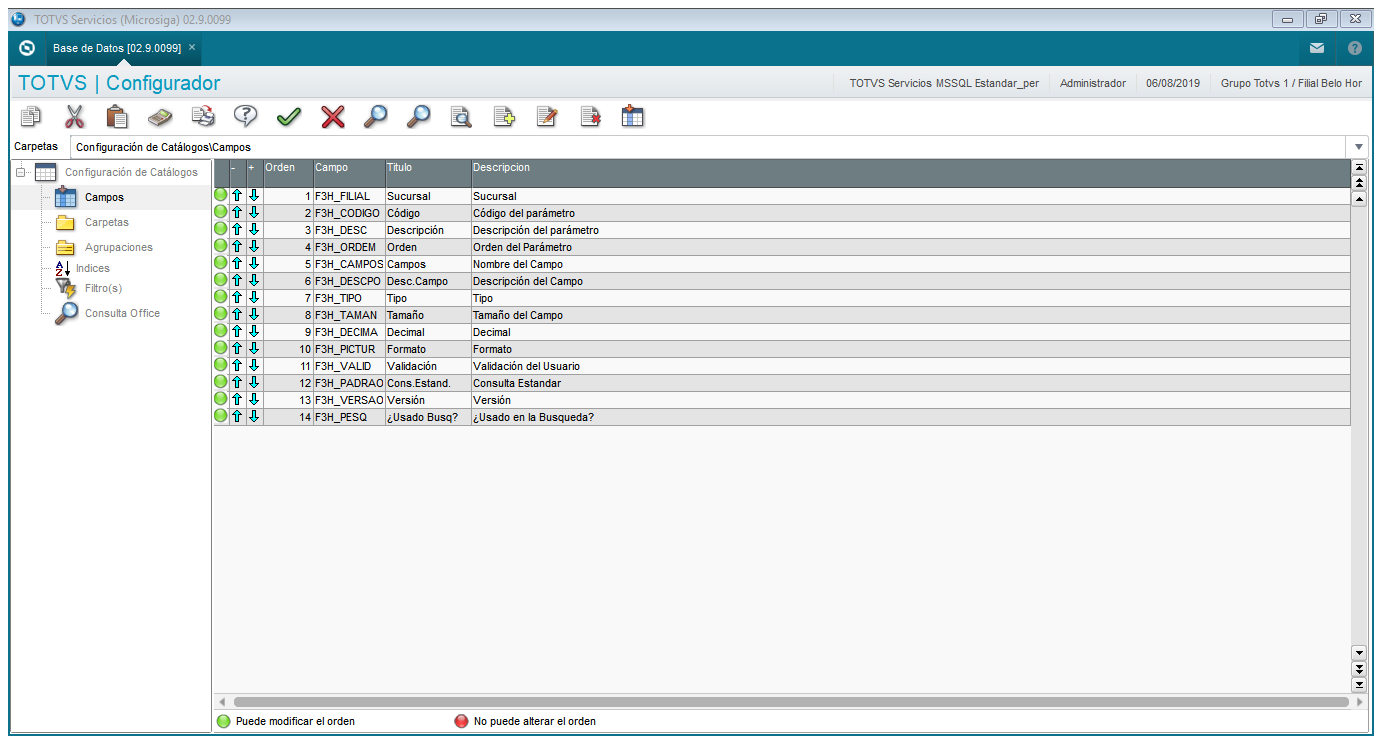This screenshot has width=1382, height=744.
Task: Select Agrupaciones in the folder tree
Action: tap(119, 247)
